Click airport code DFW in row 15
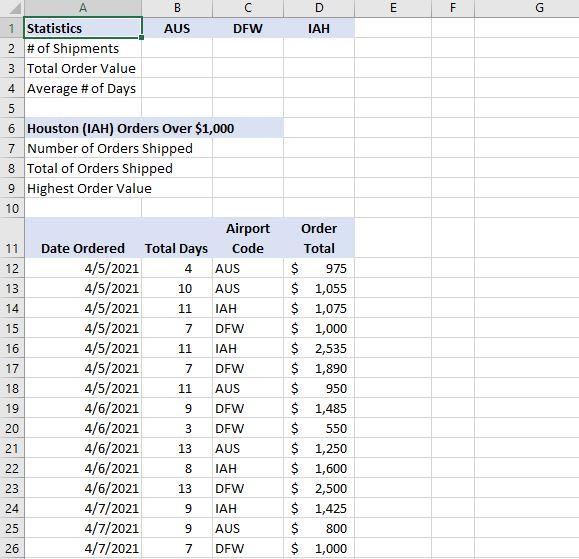The image size is (579, 559). coord(248,328)
